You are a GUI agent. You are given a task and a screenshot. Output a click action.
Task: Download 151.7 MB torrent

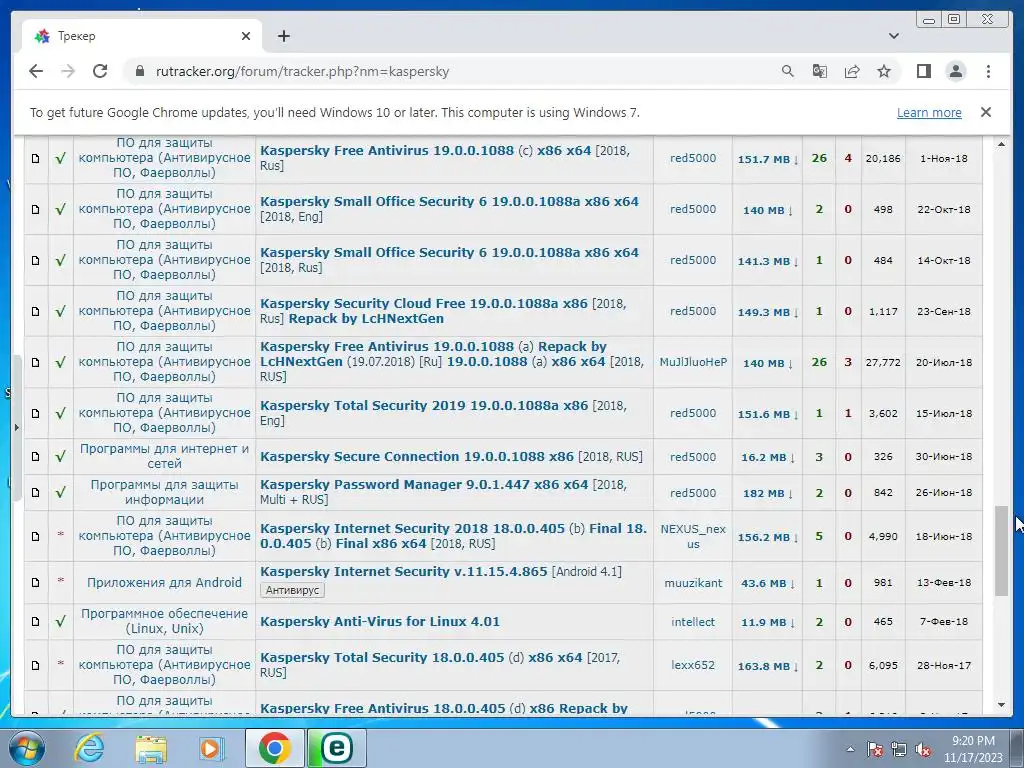pos(767,159)
